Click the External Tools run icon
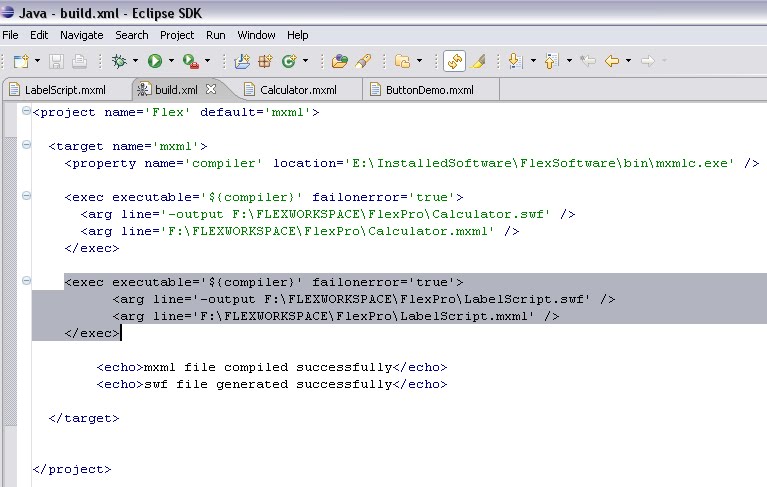Screen dimensions: 767x487 coord(191,61)
